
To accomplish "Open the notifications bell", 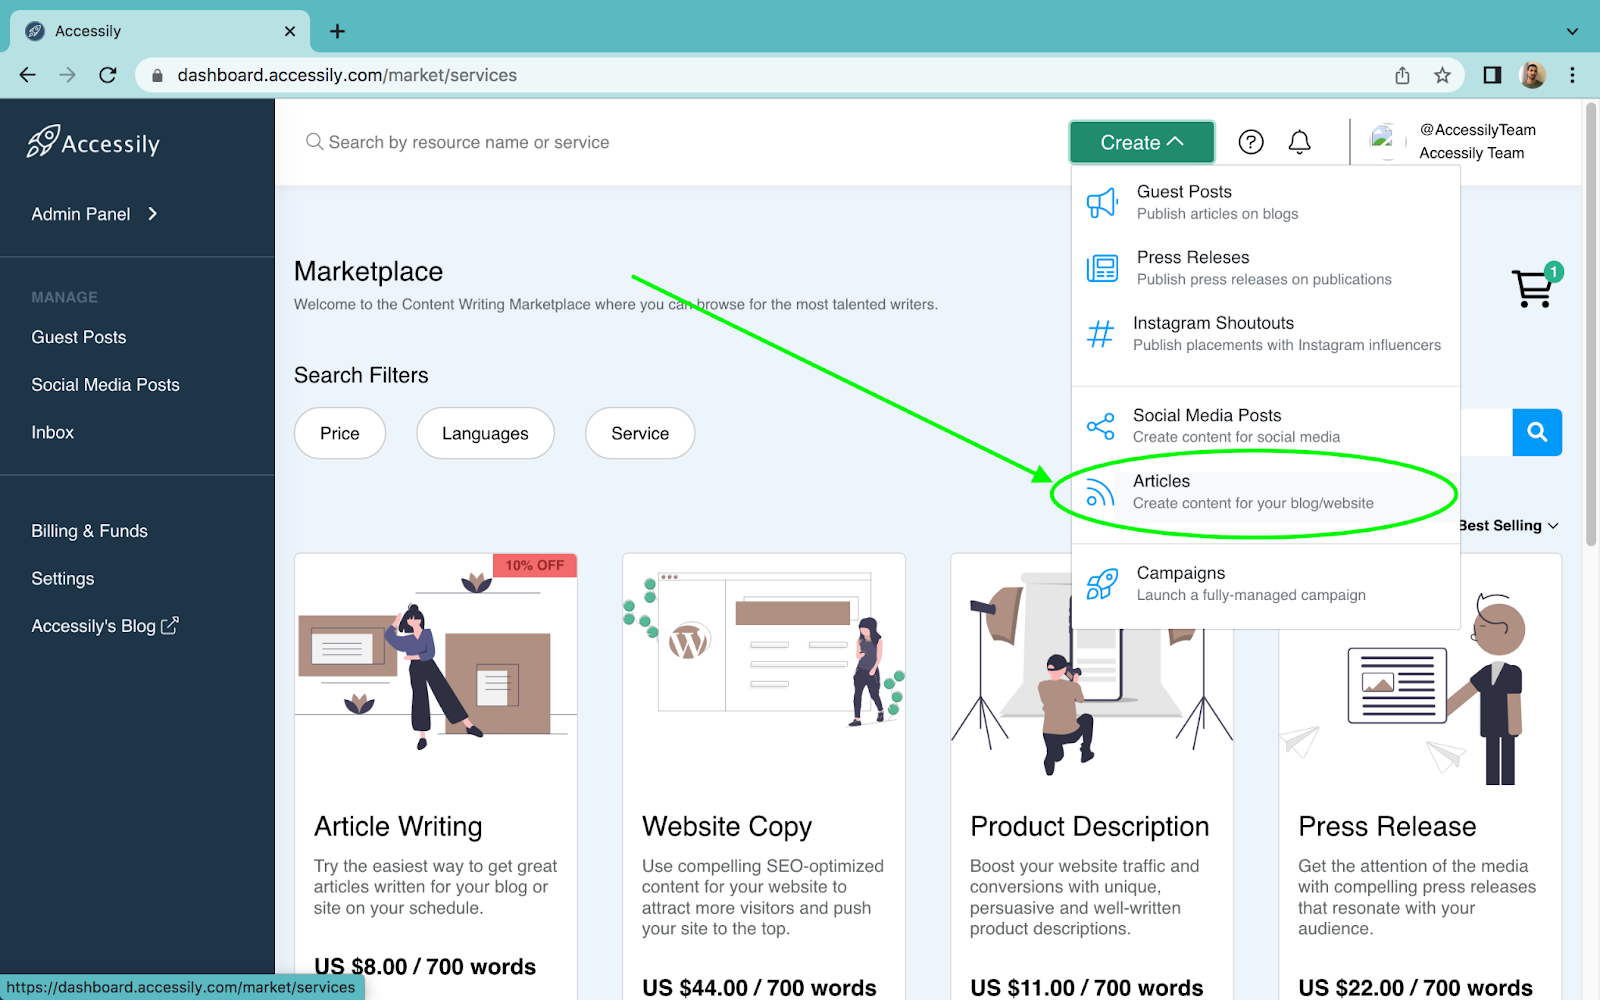I will 1299,142.
